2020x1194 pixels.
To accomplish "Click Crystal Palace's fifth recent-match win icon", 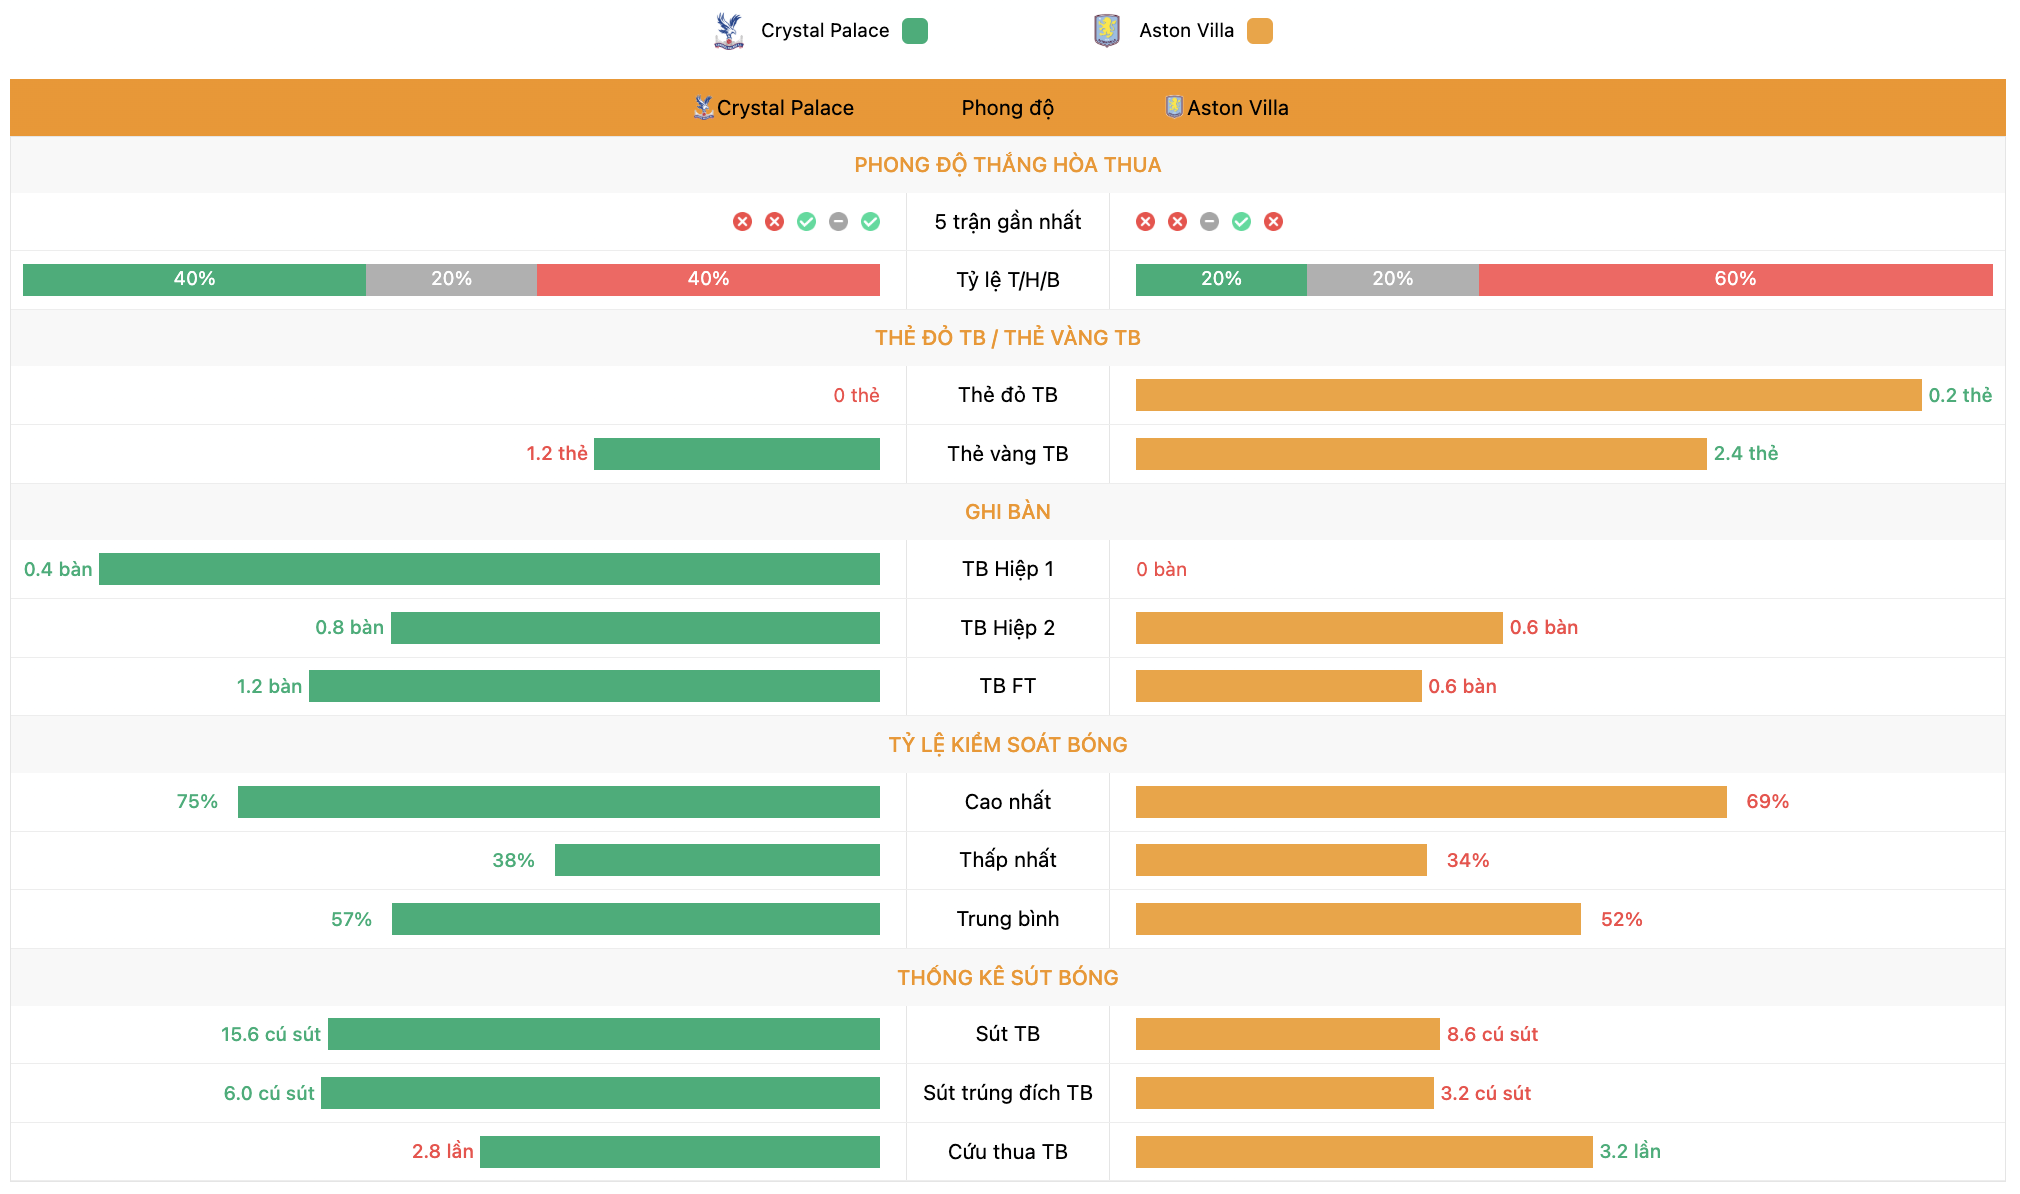I will pyautogui.click(x=870, y=222).
